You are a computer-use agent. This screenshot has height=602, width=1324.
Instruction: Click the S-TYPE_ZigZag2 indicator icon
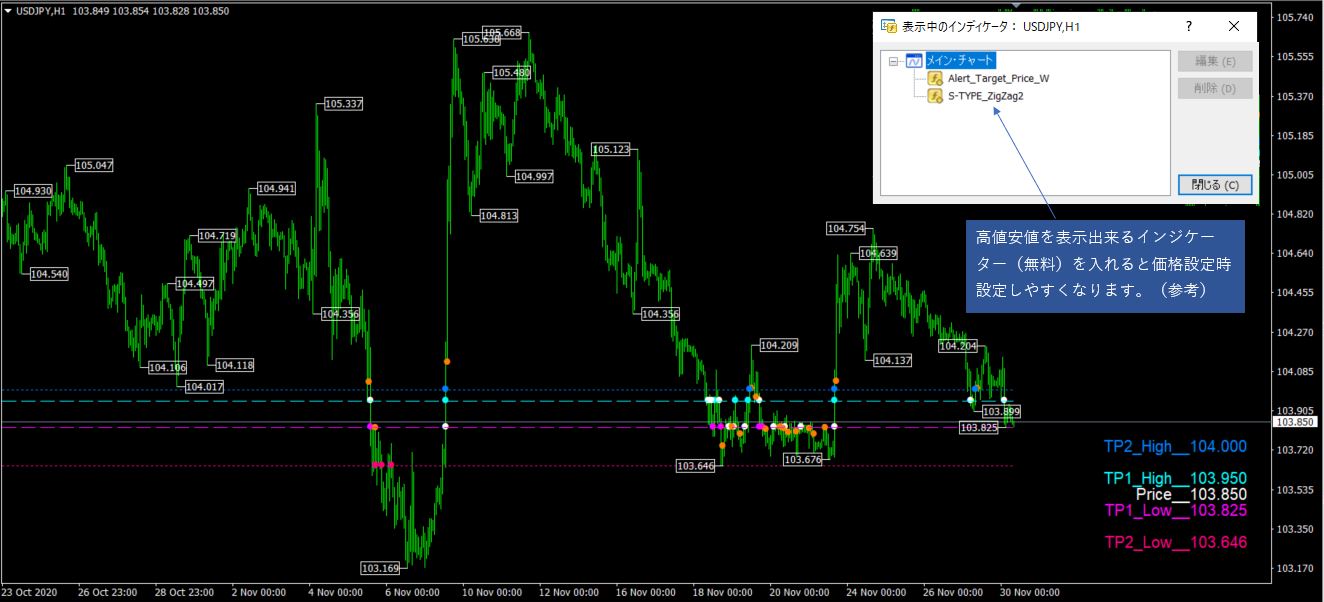(935, 96)
